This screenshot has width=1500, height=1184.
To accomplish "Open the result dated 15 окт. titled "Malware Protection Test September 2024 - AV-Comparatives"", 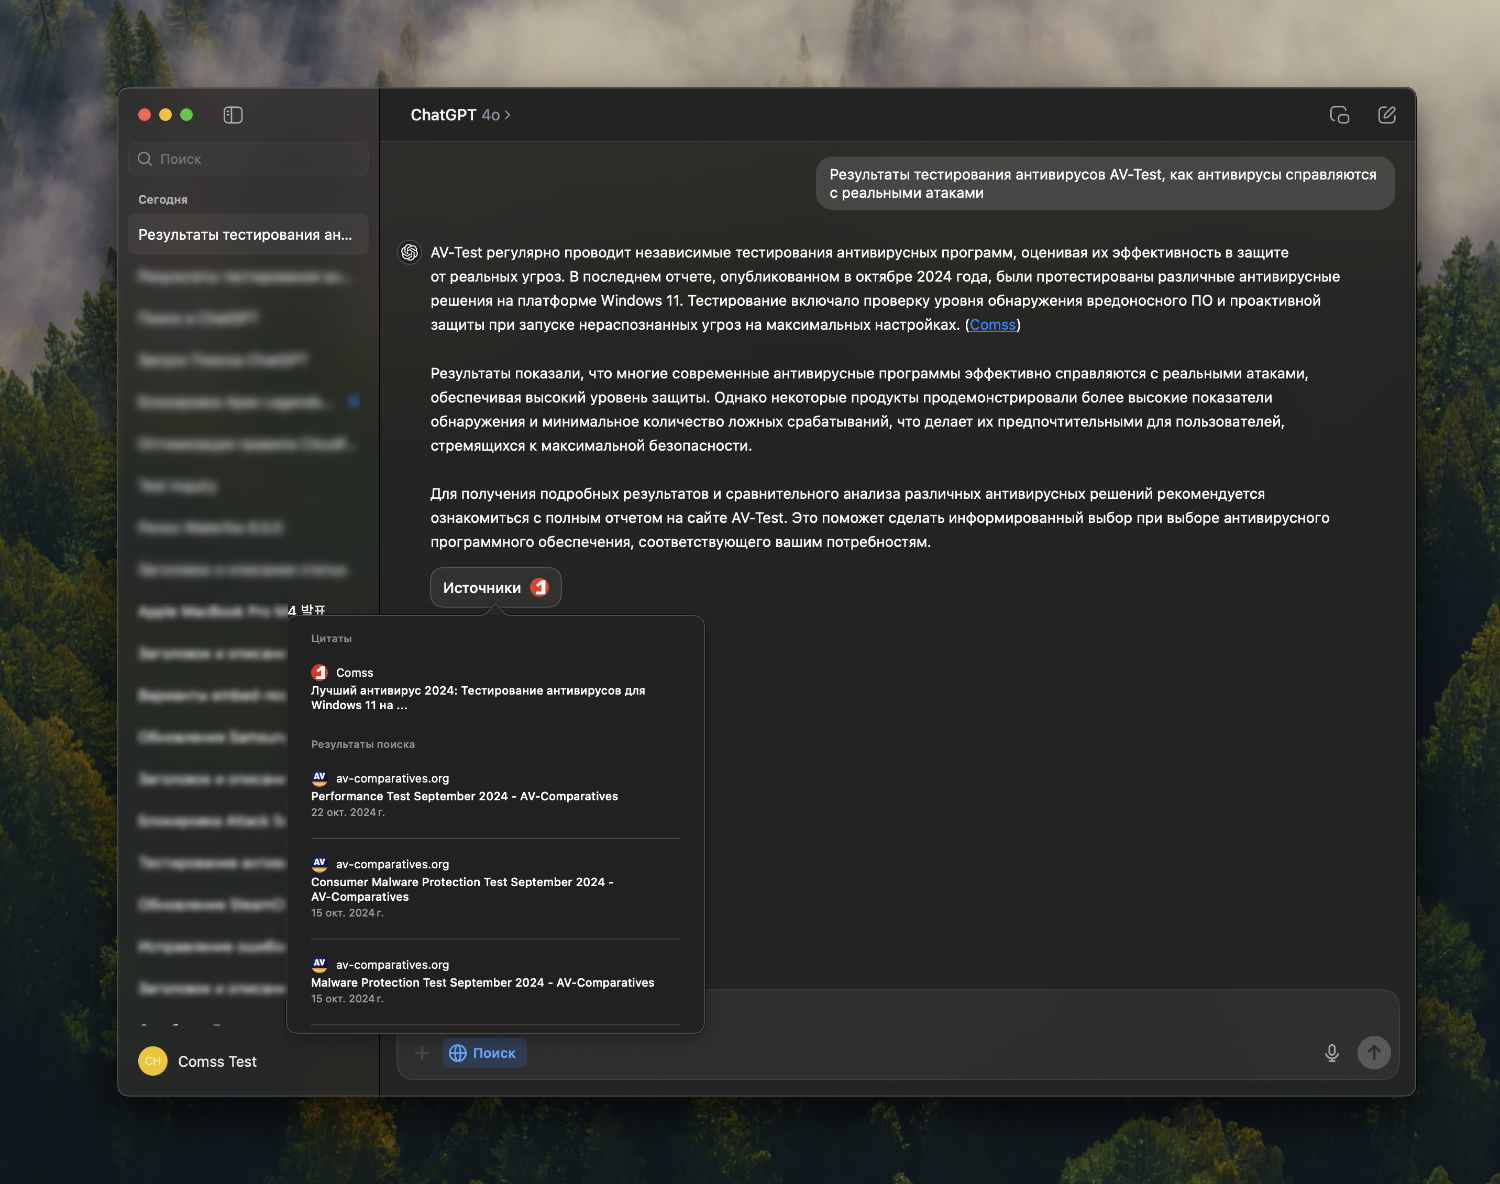I will pos(495,981).
